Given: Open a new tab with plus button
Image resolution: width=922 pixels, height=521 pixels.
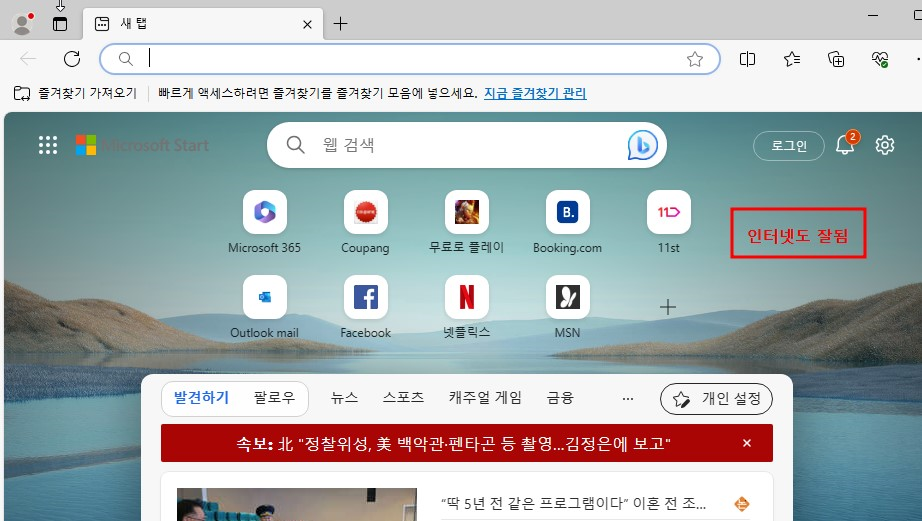Looking at the screenshot, I should click(x=340, y=24).
